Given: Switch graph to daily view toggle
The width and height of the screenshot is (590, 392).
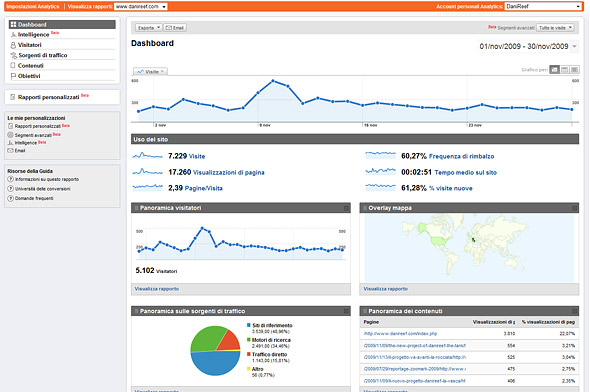Looking at the screenshot, I should pos(554,70).
